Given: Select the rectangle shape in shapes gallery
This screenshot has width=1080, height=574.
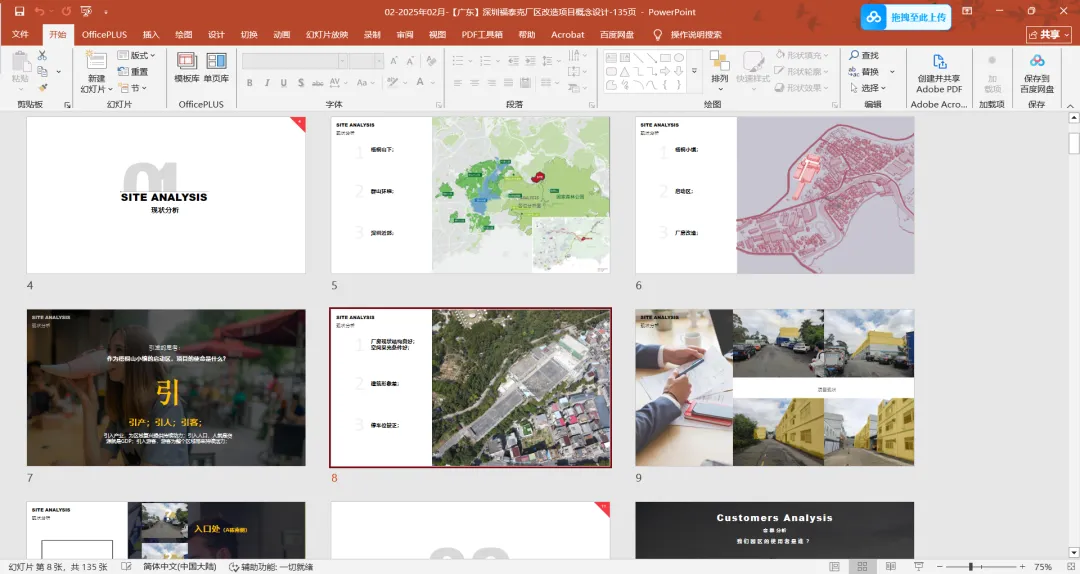Looking at the screenshot, I should tap(665, 58).
